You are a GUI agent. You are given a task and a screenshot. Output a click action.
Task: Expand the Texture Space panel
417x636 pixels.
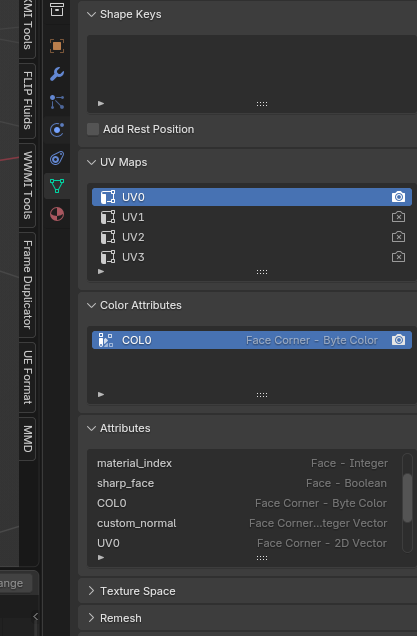92,591
